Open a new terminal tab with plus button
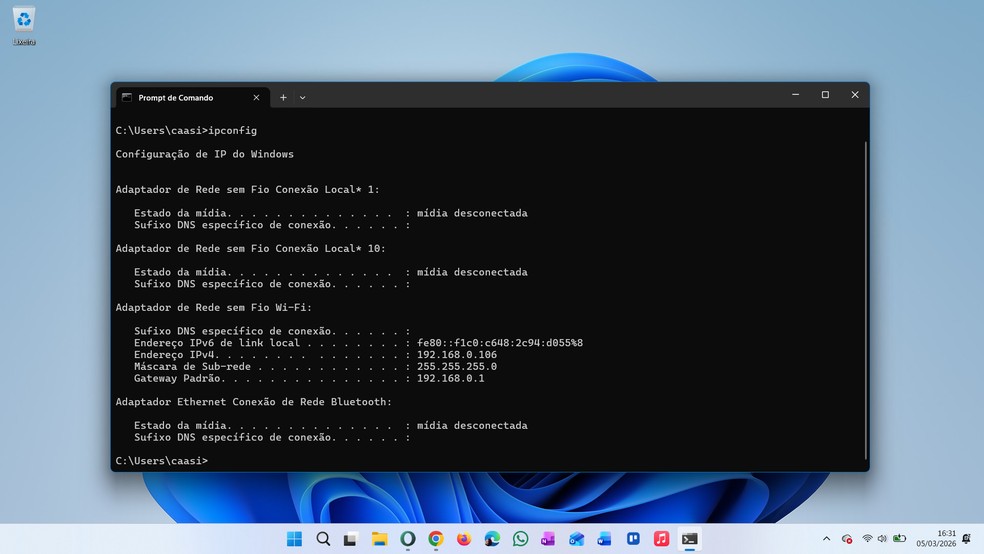 (283, 97)
